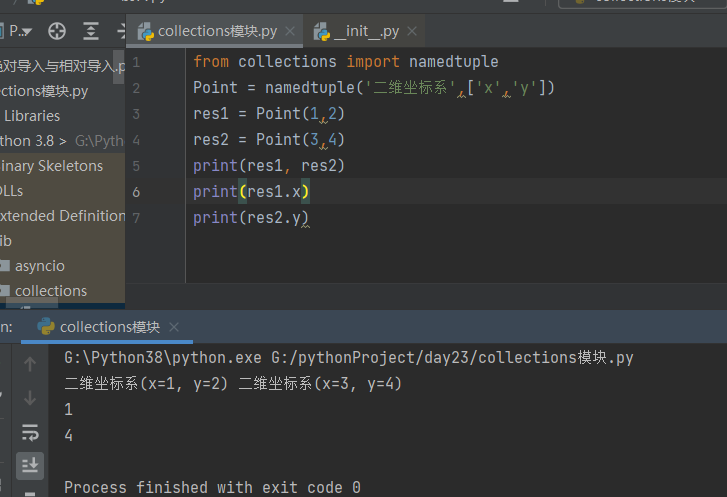
Task: Click 'print(res1.x)' on highlighted line 6
Action: coord(251,191)
